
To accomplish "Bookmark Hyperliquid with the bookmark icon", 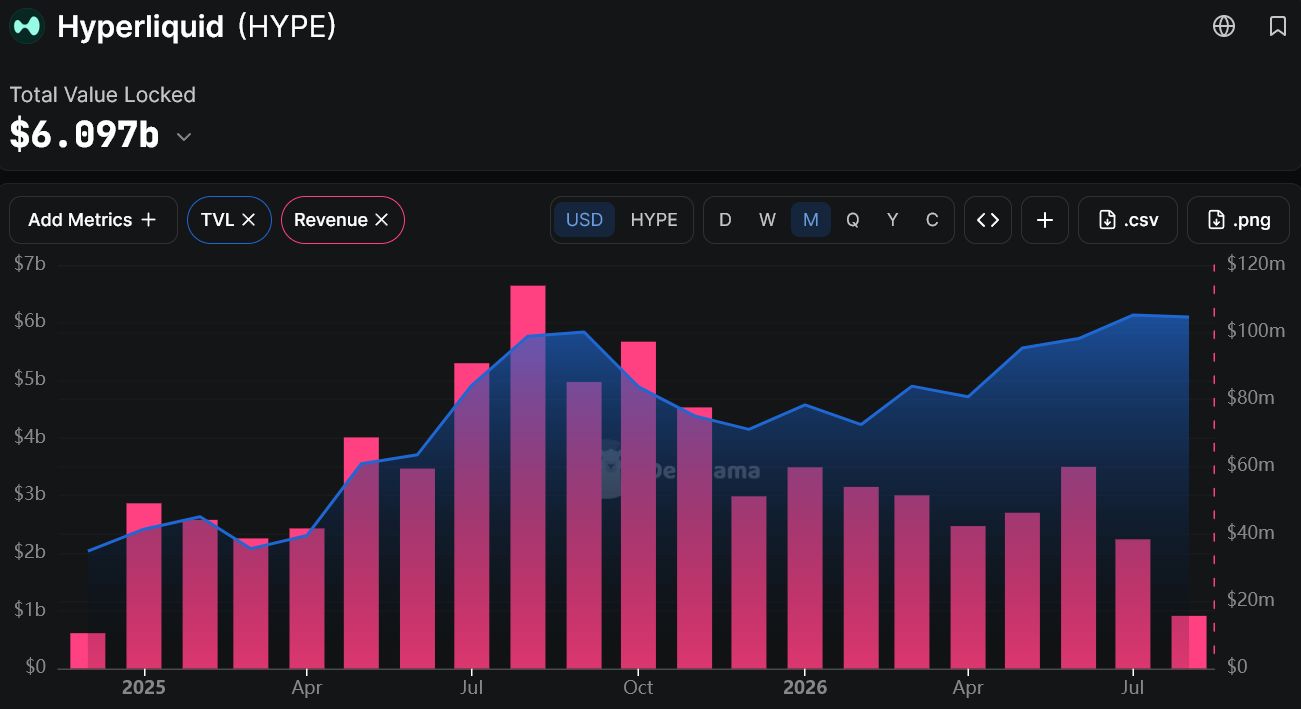I will coord(1278,26).
